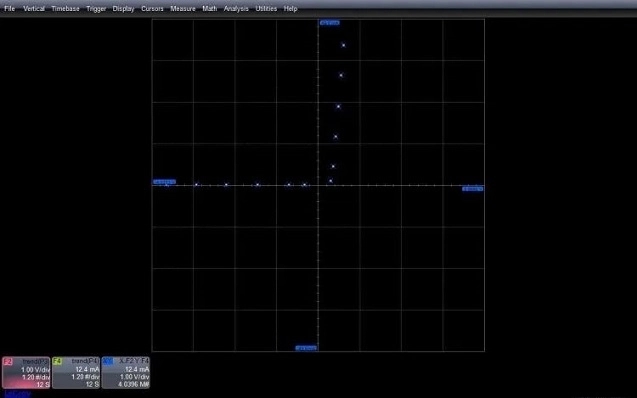Open the Utilities menu
The image size is (637, 398).
pyautogui.click(x=266, y=9)
